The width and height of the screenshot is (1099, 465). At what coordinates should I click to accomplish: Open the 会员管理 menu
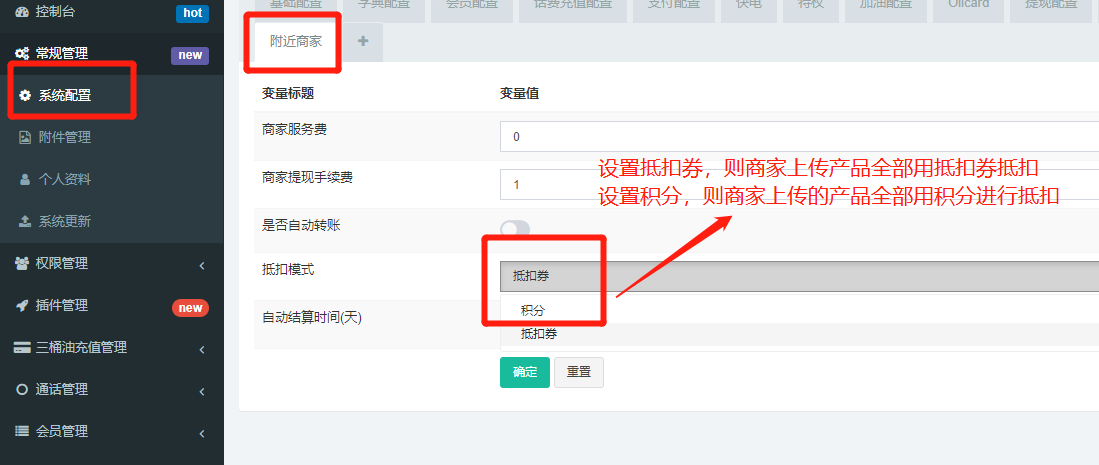(x=112, y=432)
